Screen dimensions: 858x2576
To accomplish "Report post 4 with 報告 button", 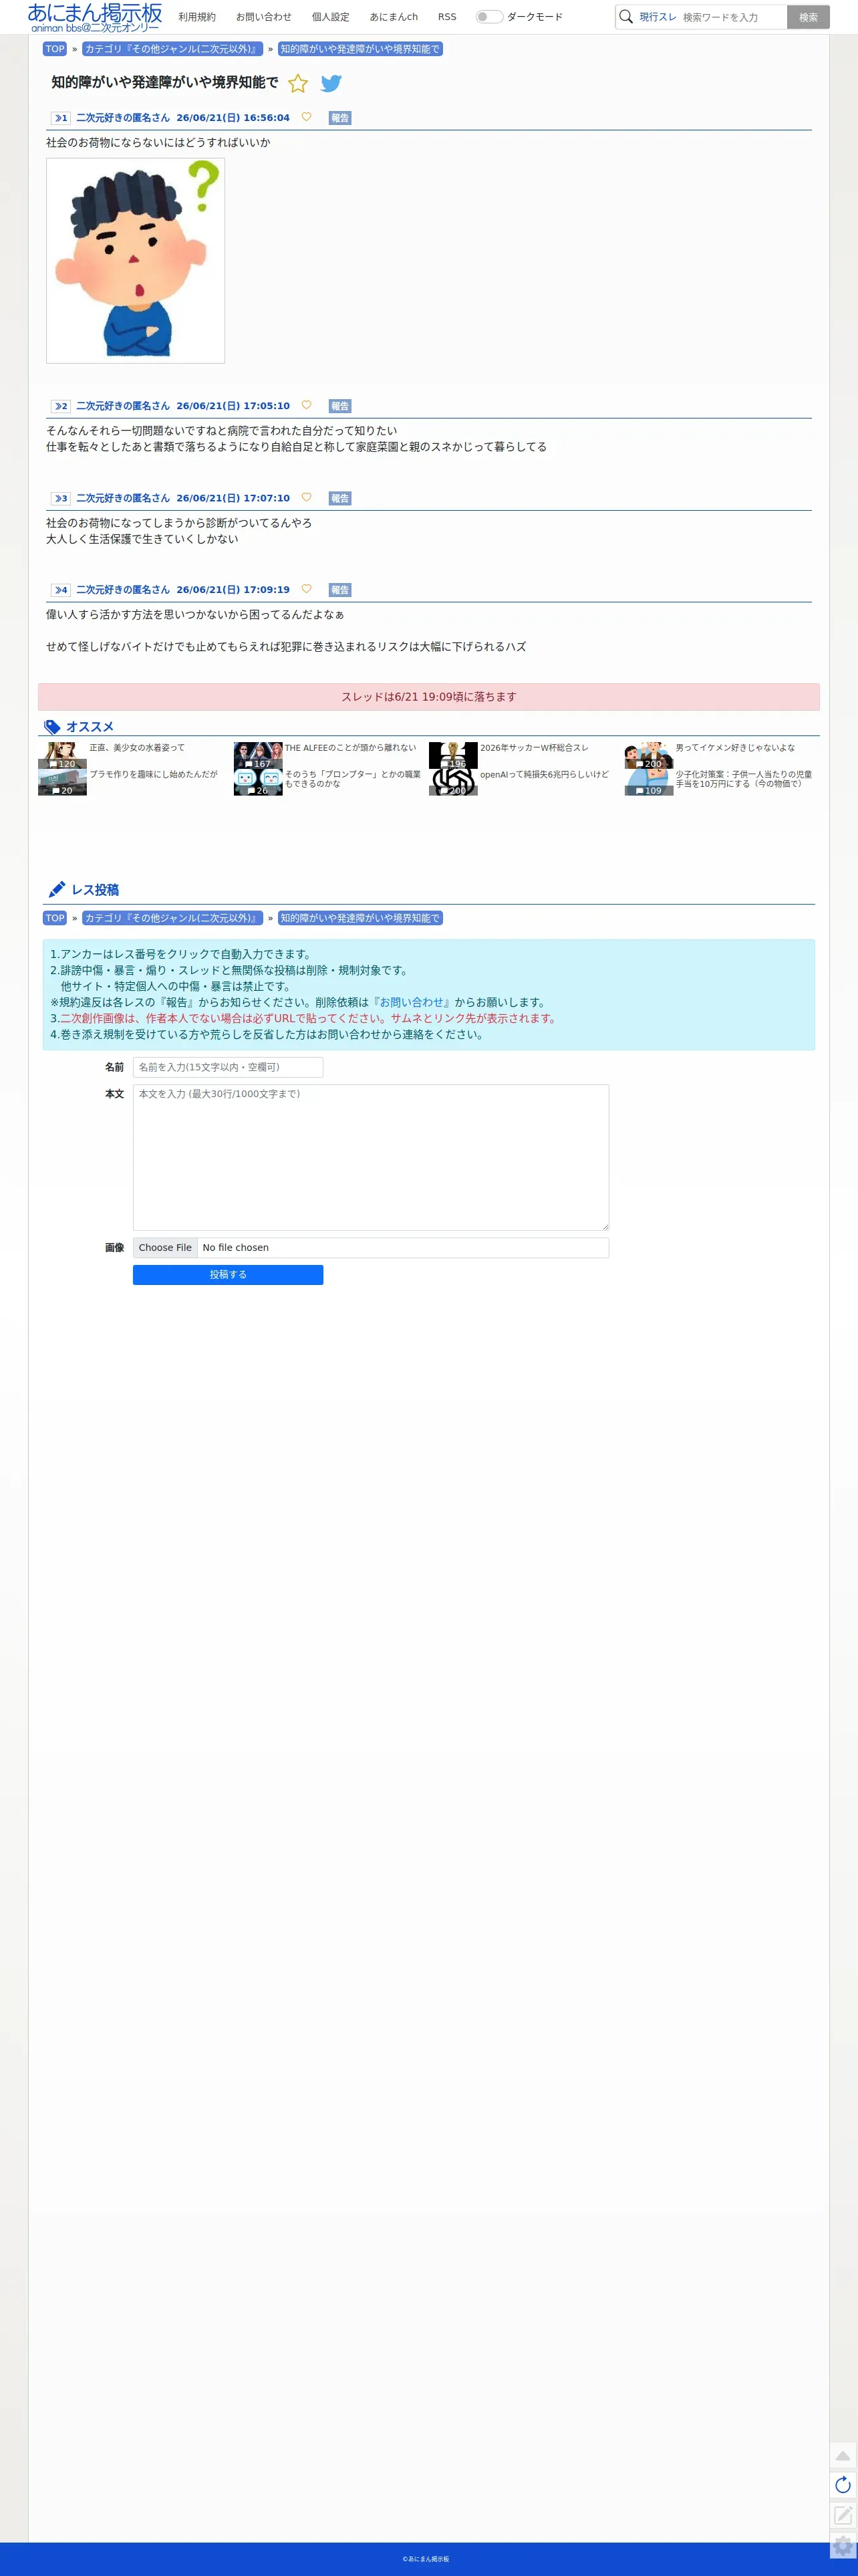I will (x=340, y=590).
